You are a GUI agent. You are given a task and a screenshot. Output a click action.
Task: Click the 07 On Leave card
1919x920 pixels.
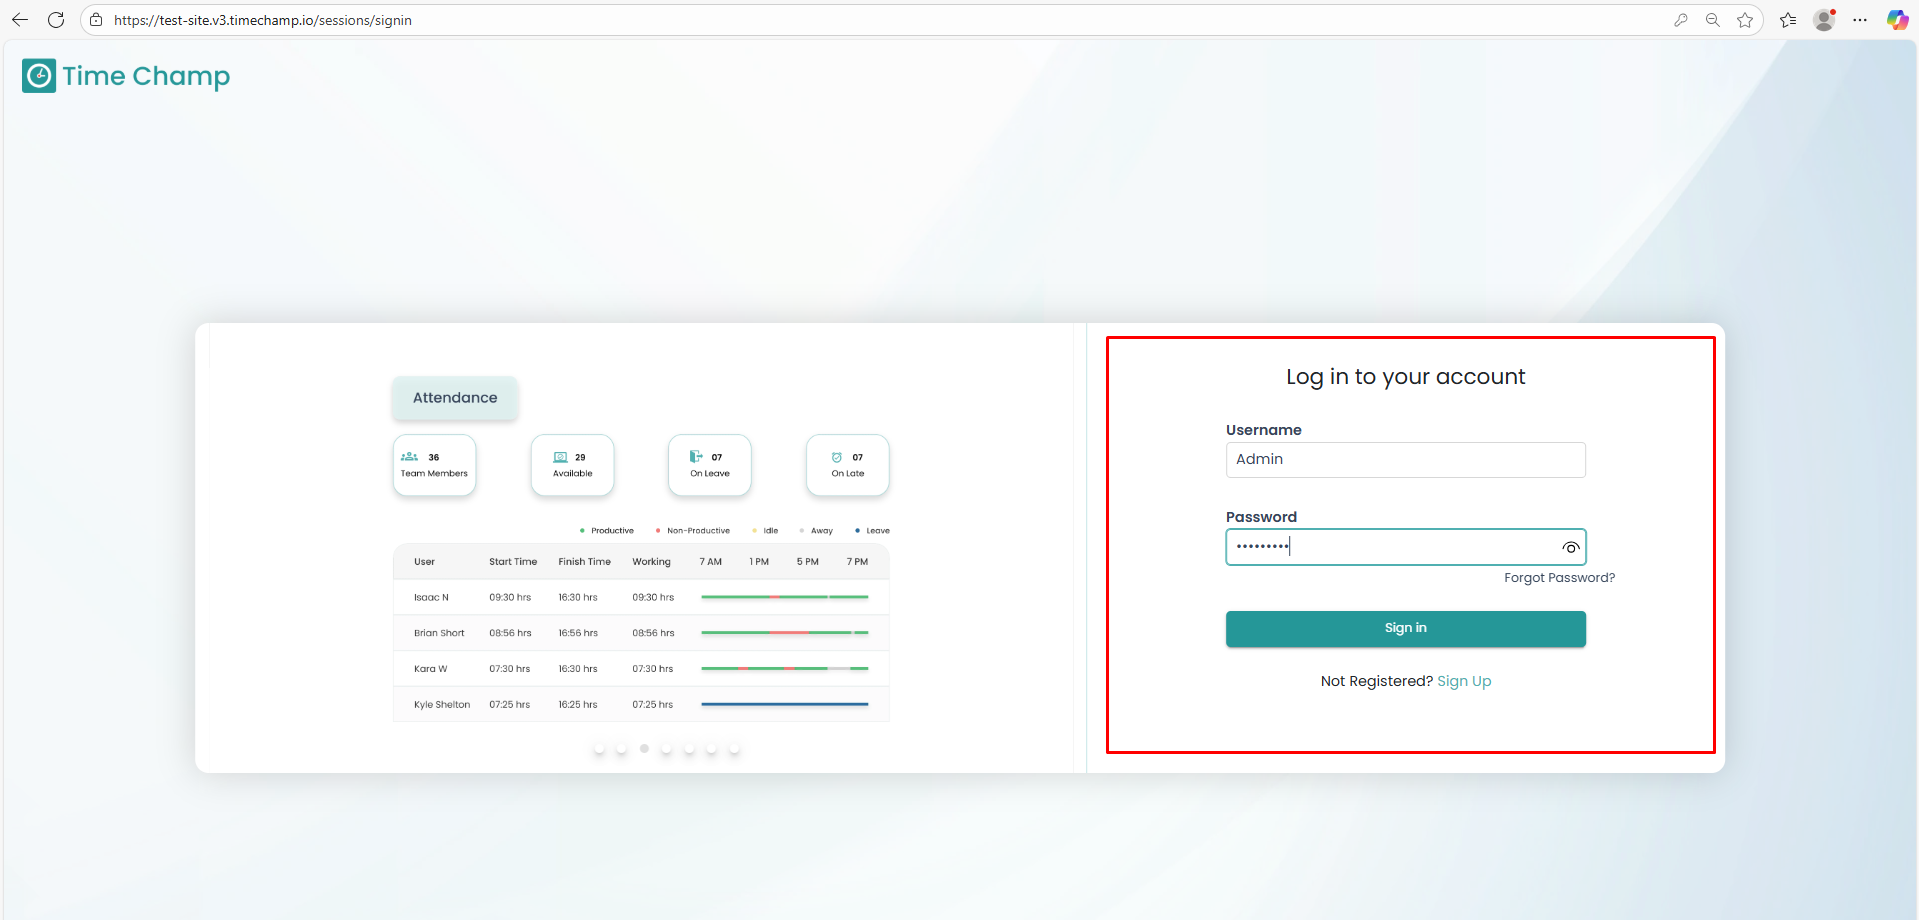(x=710, y=465)
